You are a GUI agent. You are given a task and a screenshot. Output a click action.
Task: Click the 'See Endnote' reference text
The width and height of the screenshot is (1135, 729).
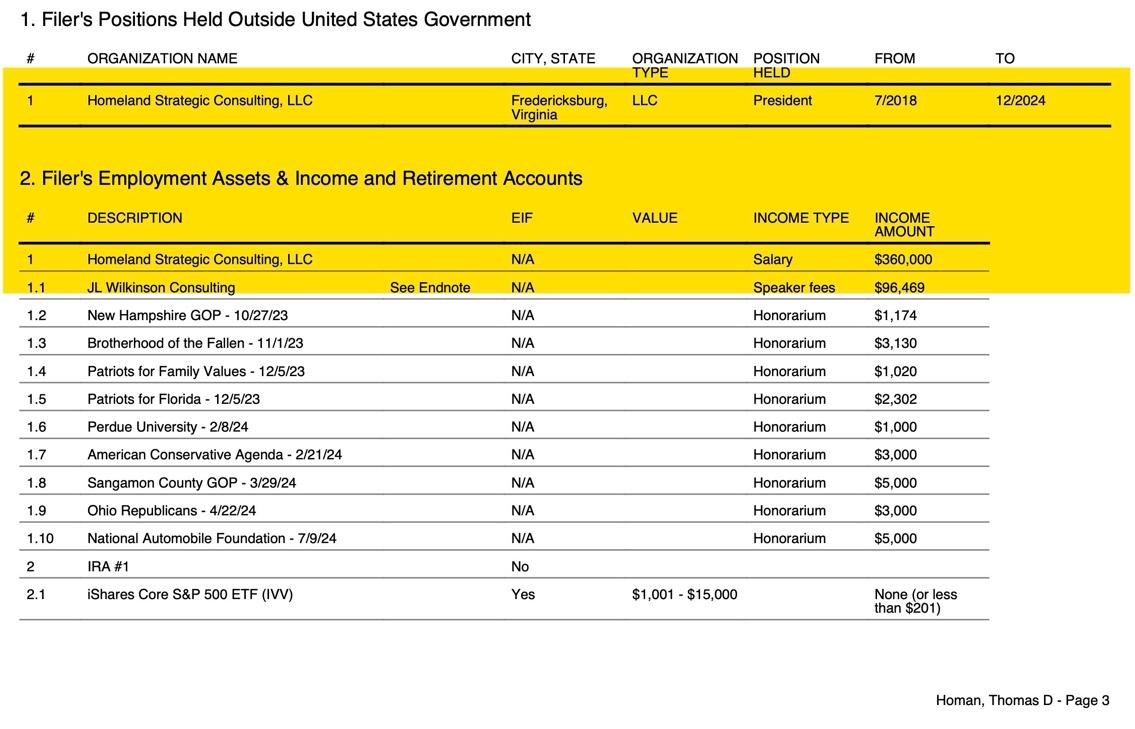(x=429, y=288)
